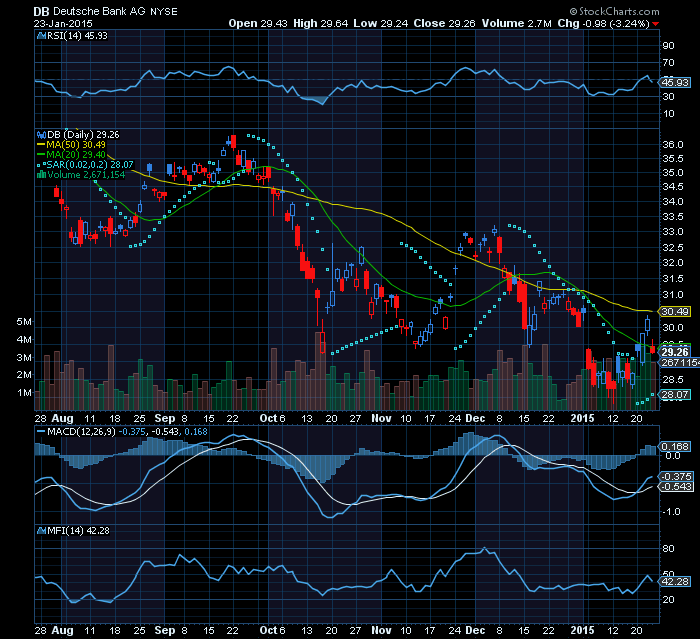This screenshot has height=639, width=700.
Task: Click the MACD(12,26,9) legend text
Action: click(x=81, y=432)
